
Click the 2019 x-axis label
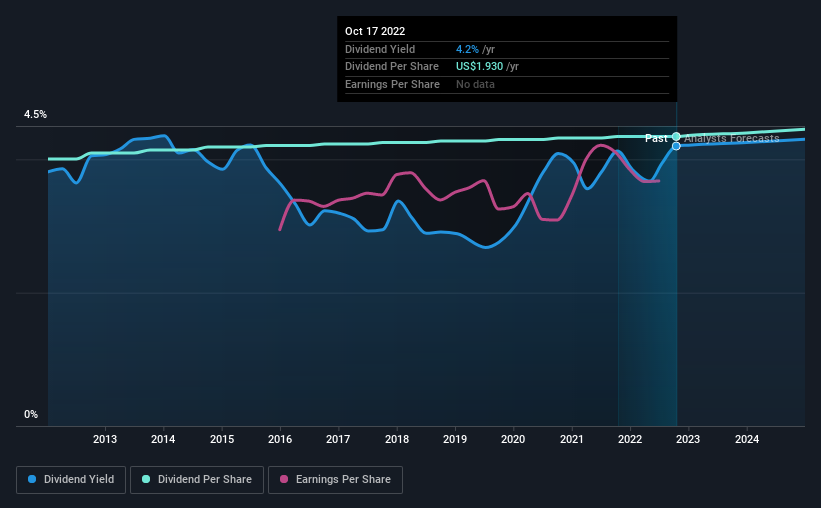point(455,439)
